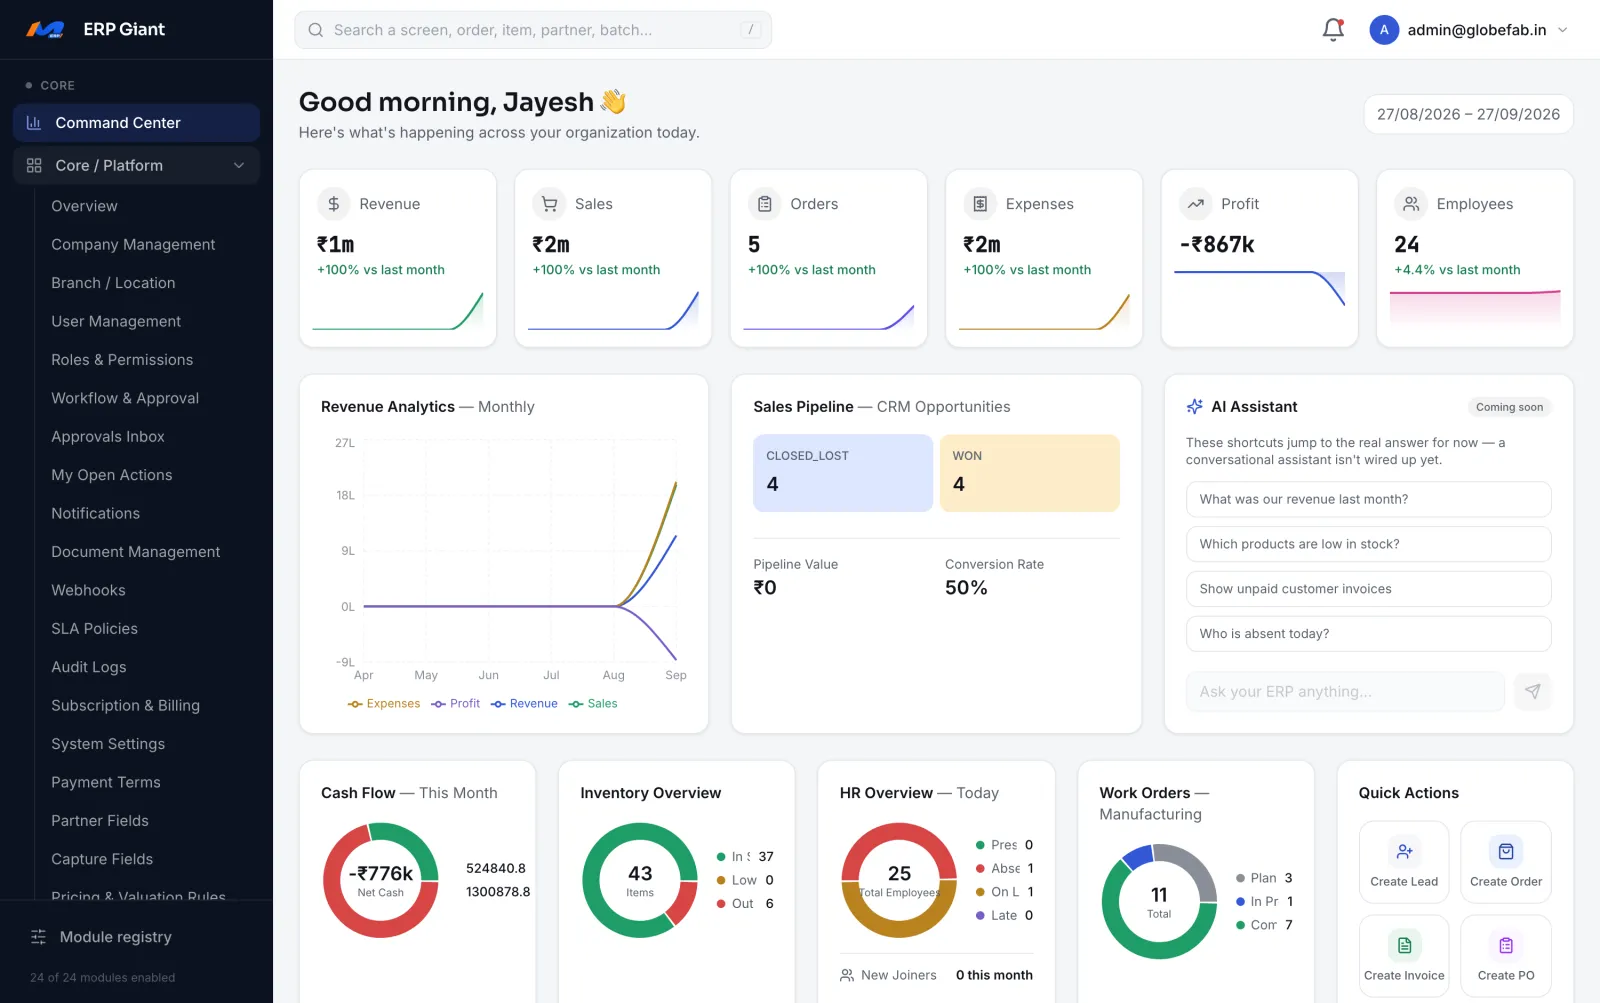Click the New Joiners people icon
This screenshot has height=1003, width=1600.
click(x=847, y=975)
